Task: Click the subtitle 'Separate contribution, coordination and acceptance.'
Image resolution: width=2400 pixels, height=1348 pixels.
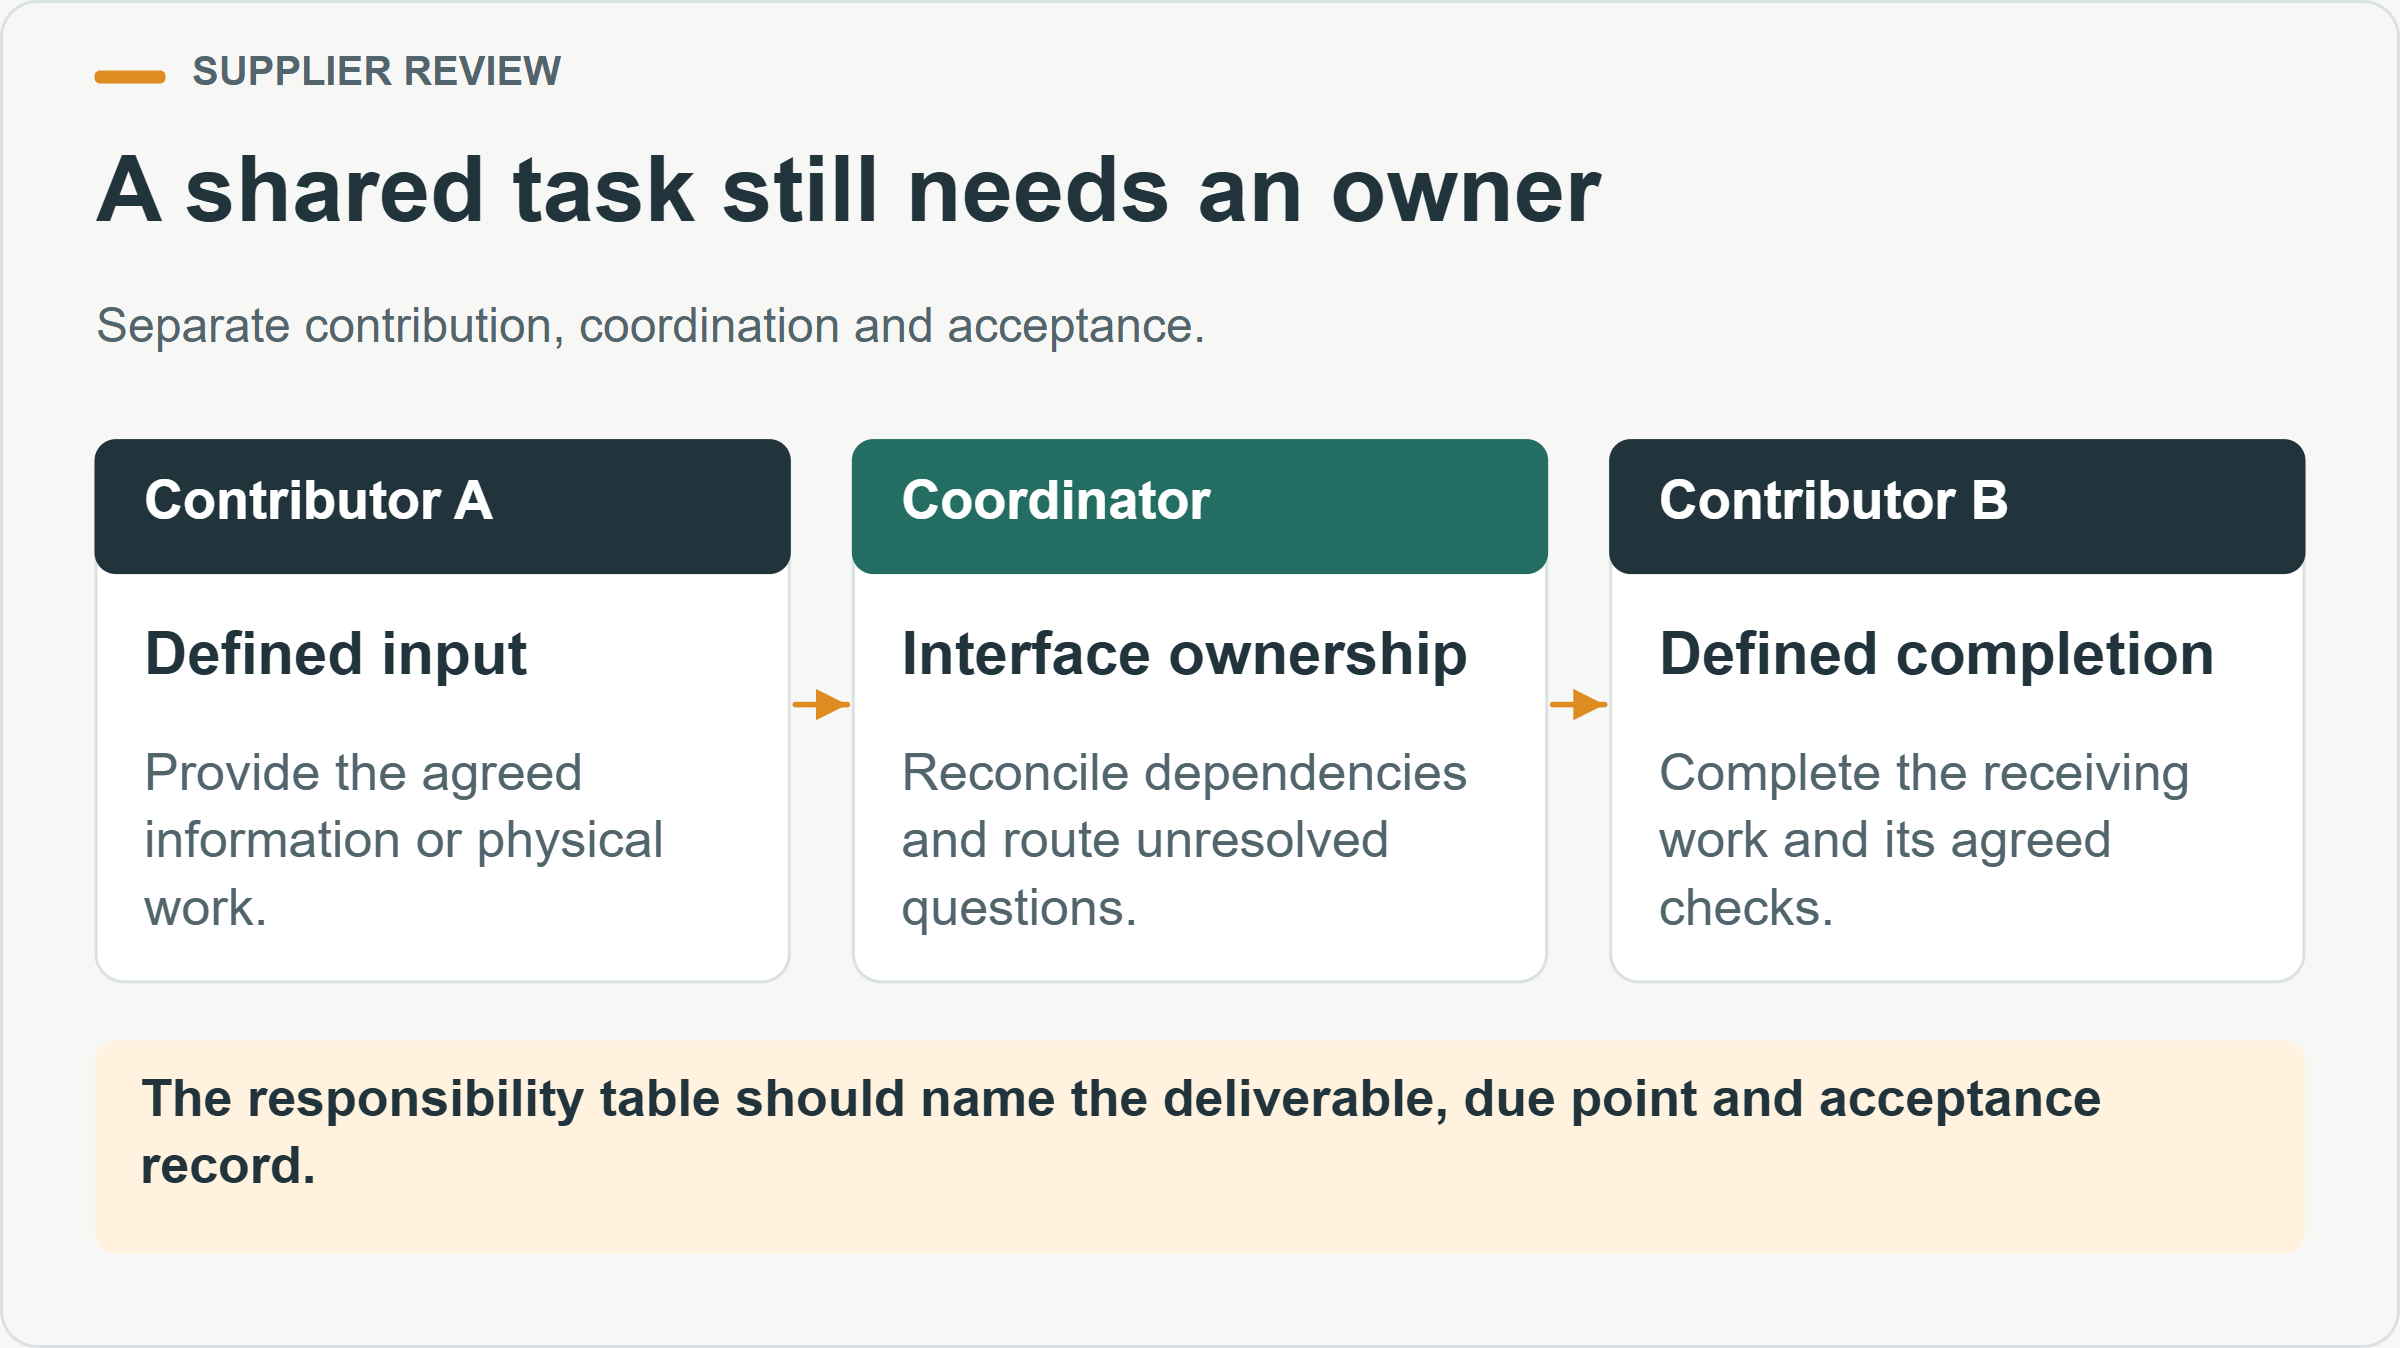Action: 651,326
